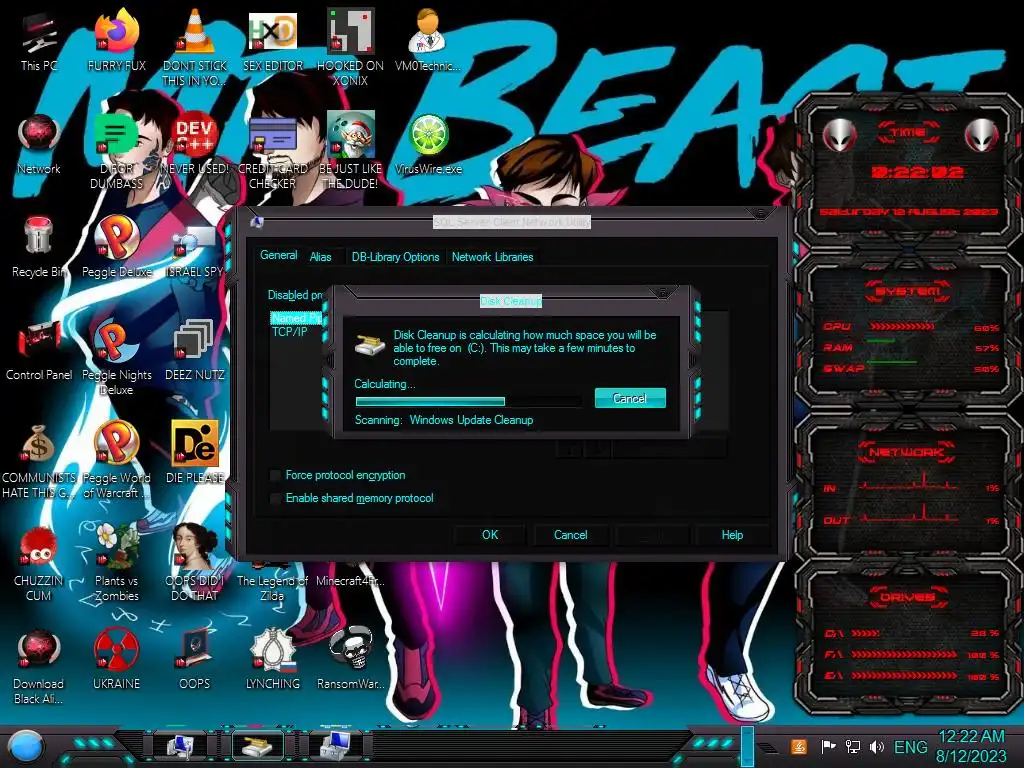1024x768 pixels.
Task: Click Cancel in the Client Network Utility
Action: pos(571,535)
